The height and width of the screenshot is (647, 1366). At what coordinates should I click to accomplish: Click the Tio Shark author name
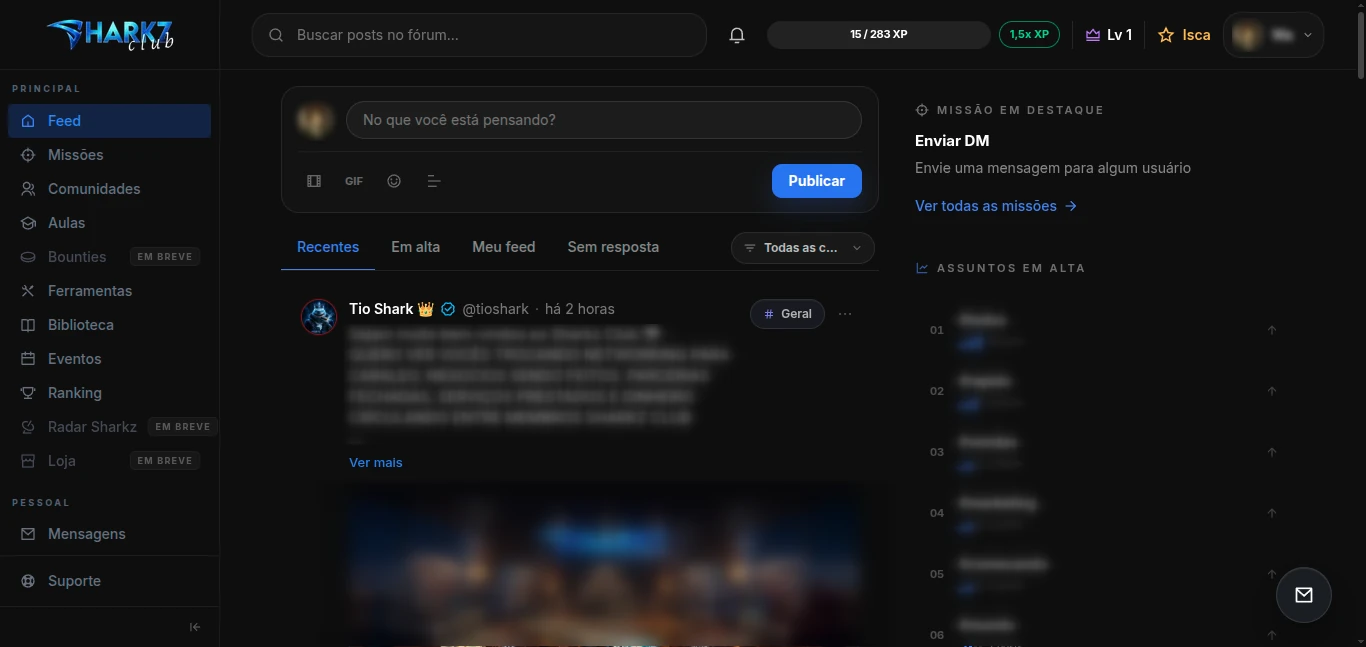tap(381, 309)
